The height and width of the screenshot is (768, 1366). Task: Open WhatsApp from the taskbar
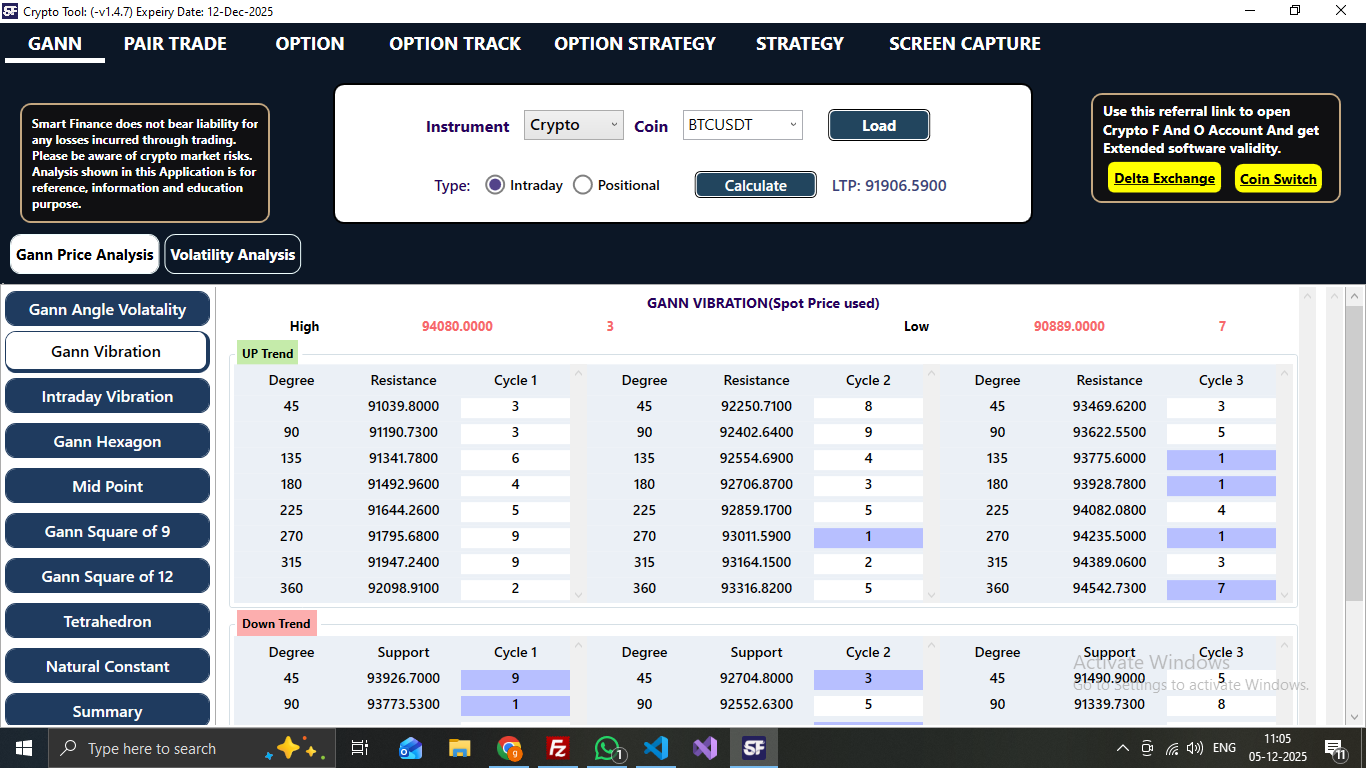point(607,747)
